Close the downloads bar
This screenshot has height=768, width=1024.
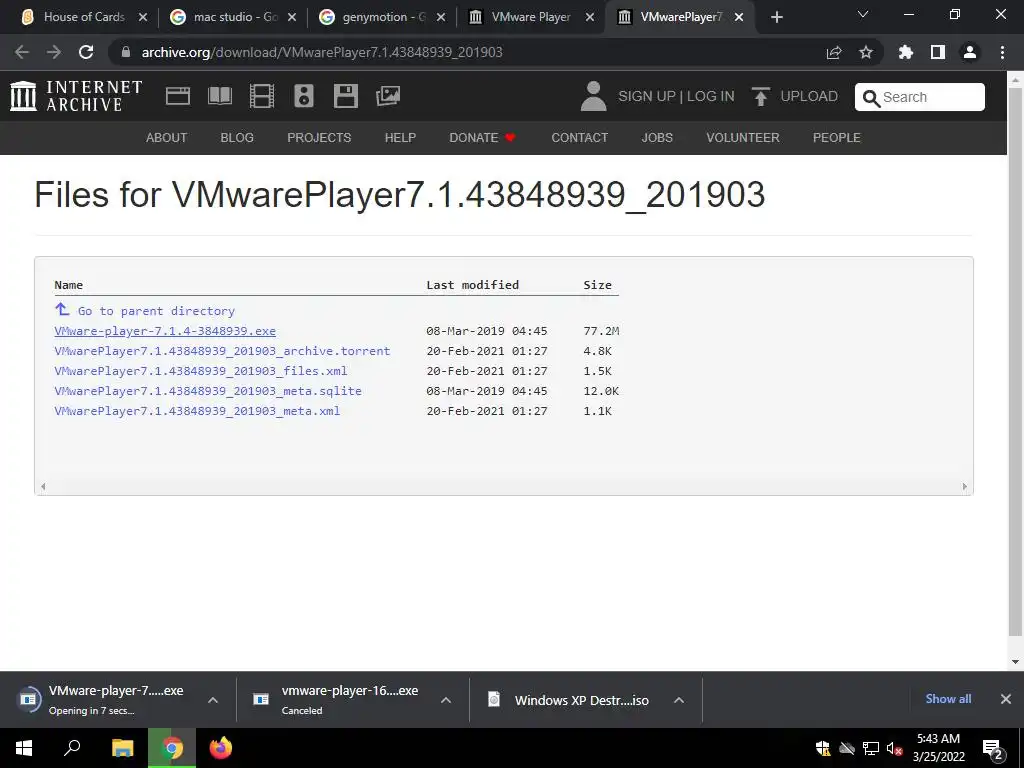point(1006,699)
